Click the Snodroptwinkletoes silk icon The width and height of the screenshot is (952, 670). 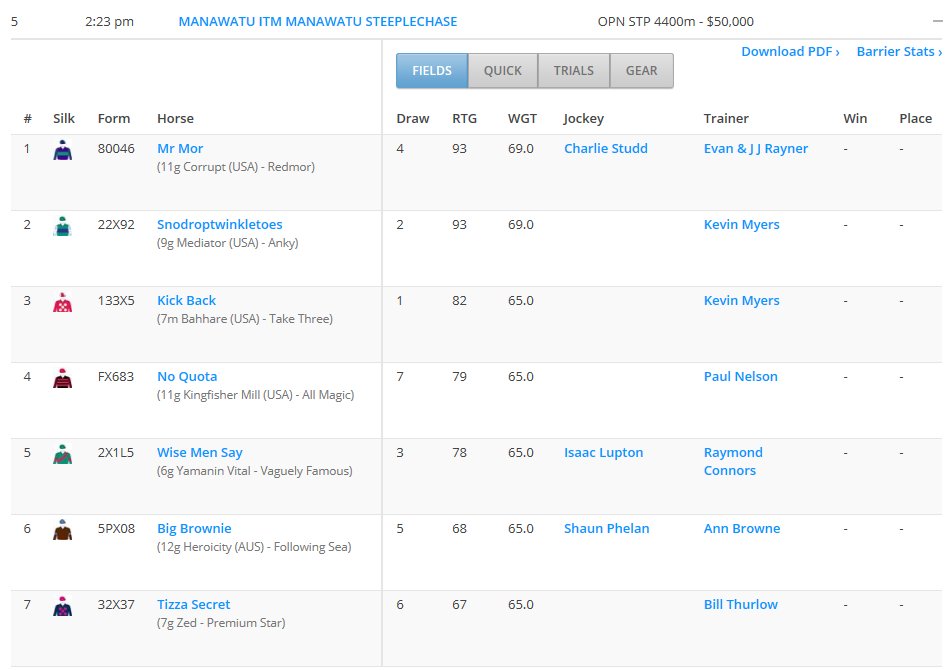coord(63,226)
